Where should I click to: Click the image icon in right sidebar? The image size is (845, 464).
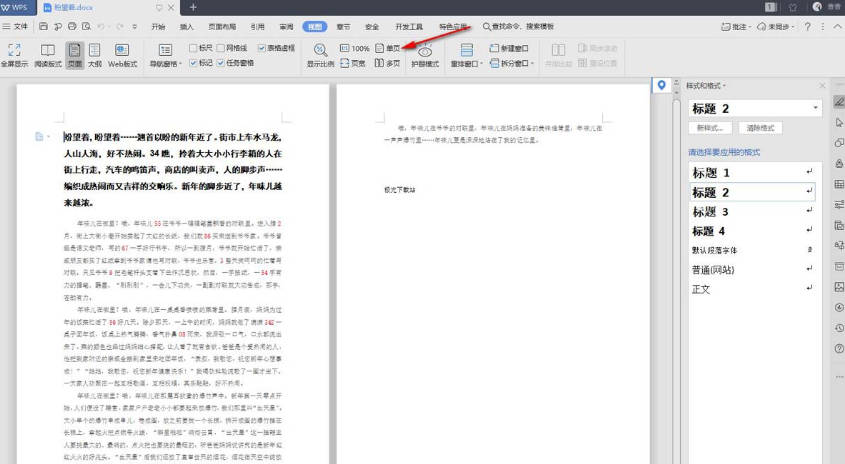pyautogui.click(x=839, y=287)
